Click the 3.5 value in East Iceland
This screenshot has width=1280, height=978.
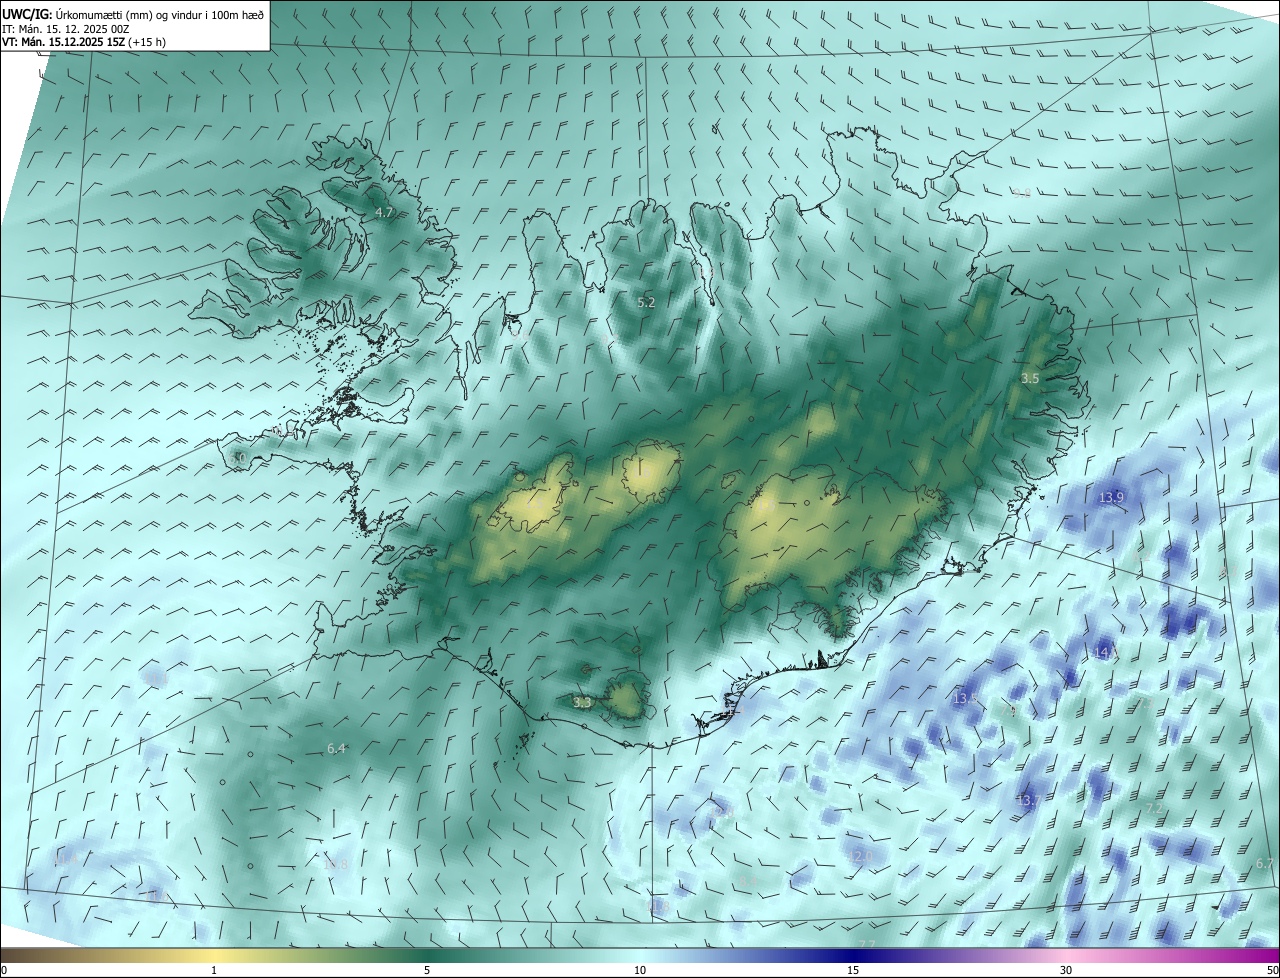coord(1030,379)
